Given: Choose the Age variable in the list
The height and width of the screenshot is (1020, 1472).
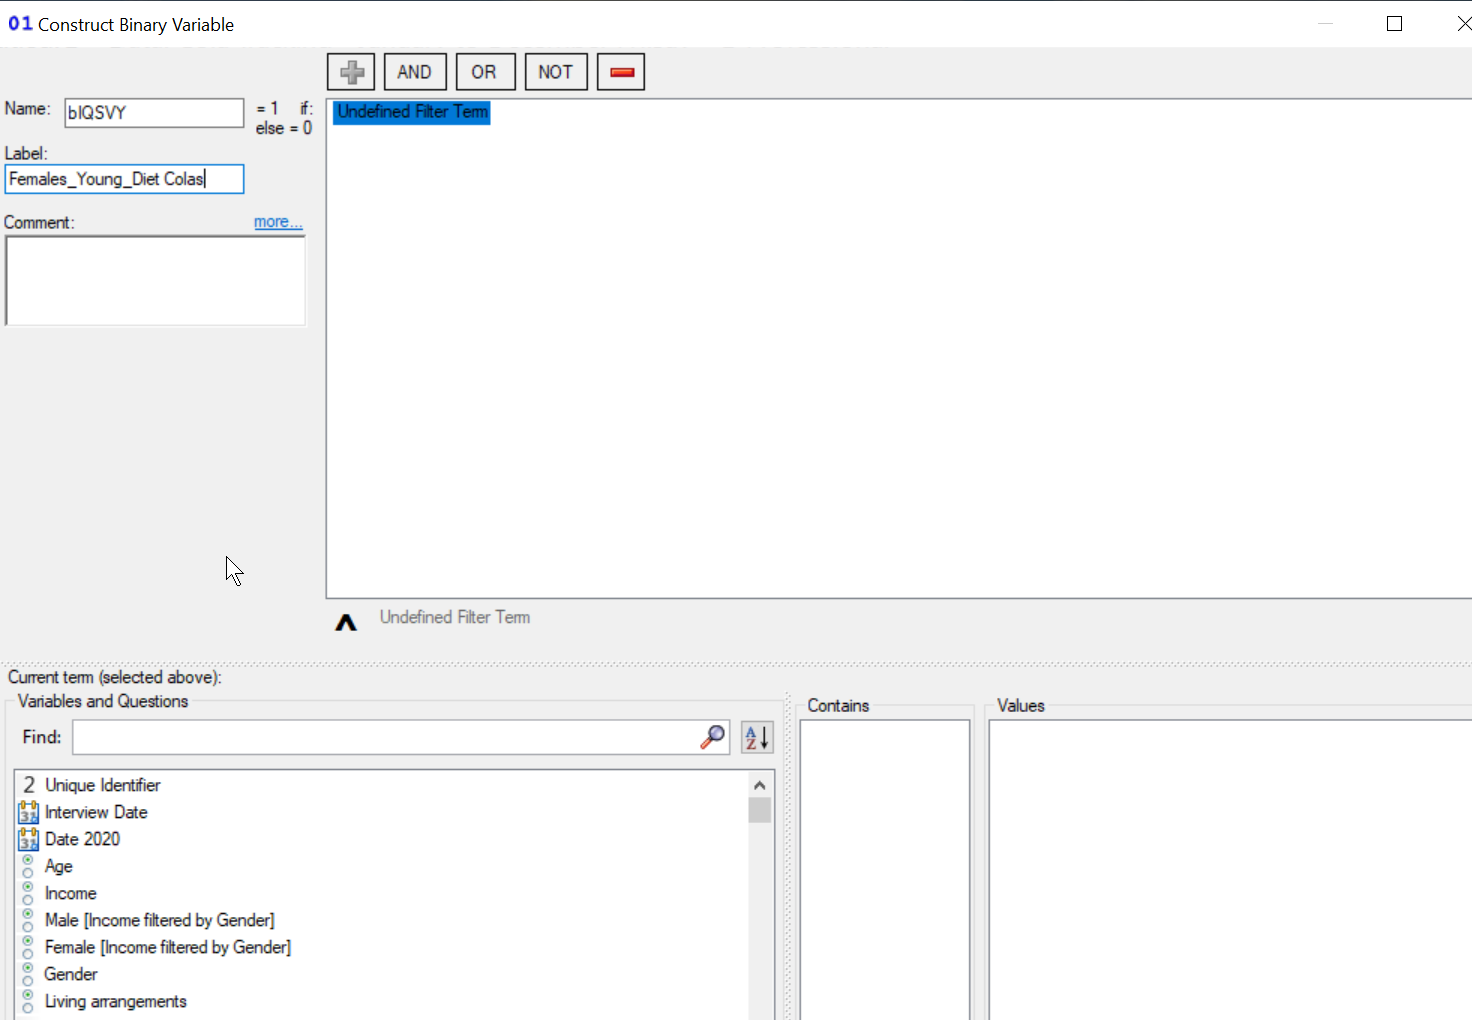Looking at the screenshot, I should (59, 866).
